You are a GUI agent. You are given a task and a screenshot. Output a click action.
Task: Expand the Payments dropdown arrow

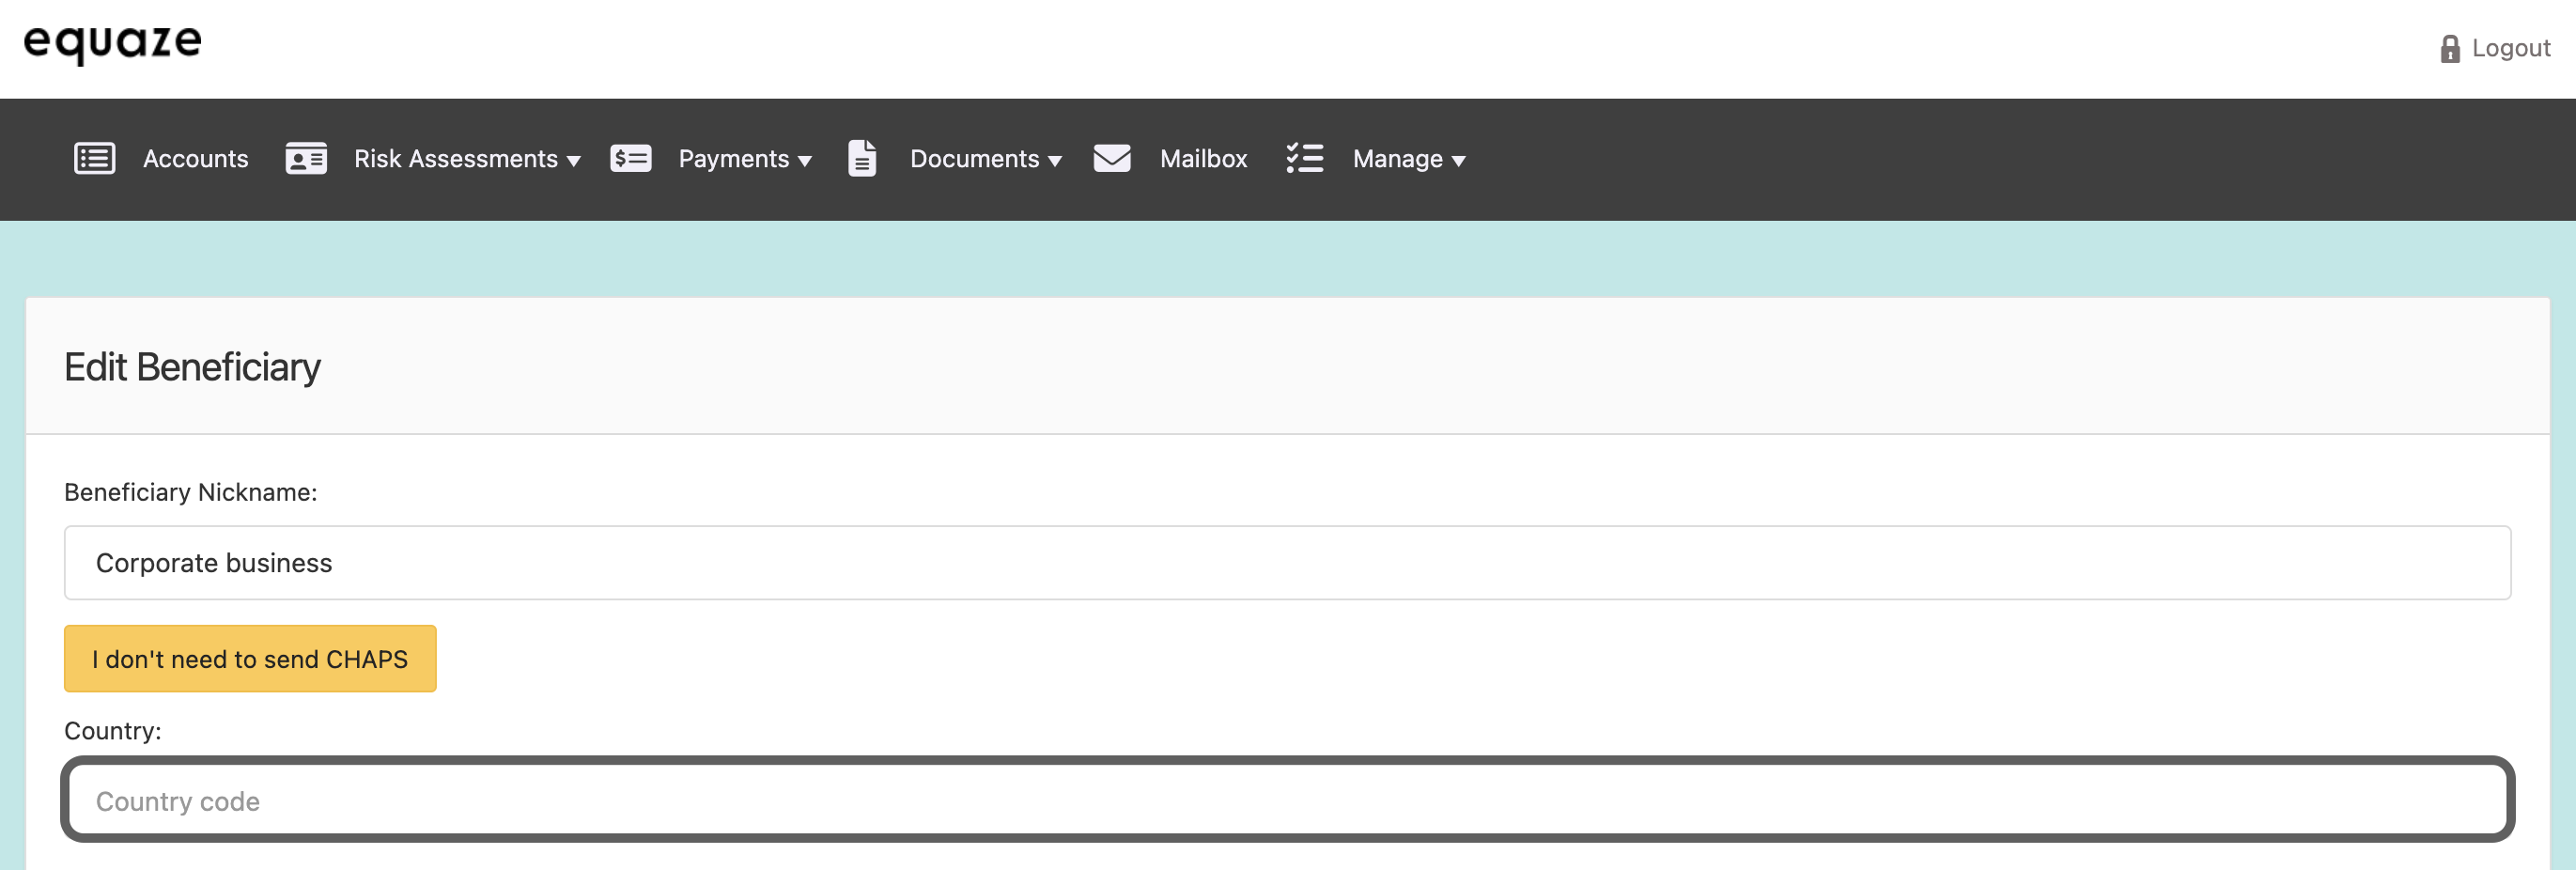805,161
